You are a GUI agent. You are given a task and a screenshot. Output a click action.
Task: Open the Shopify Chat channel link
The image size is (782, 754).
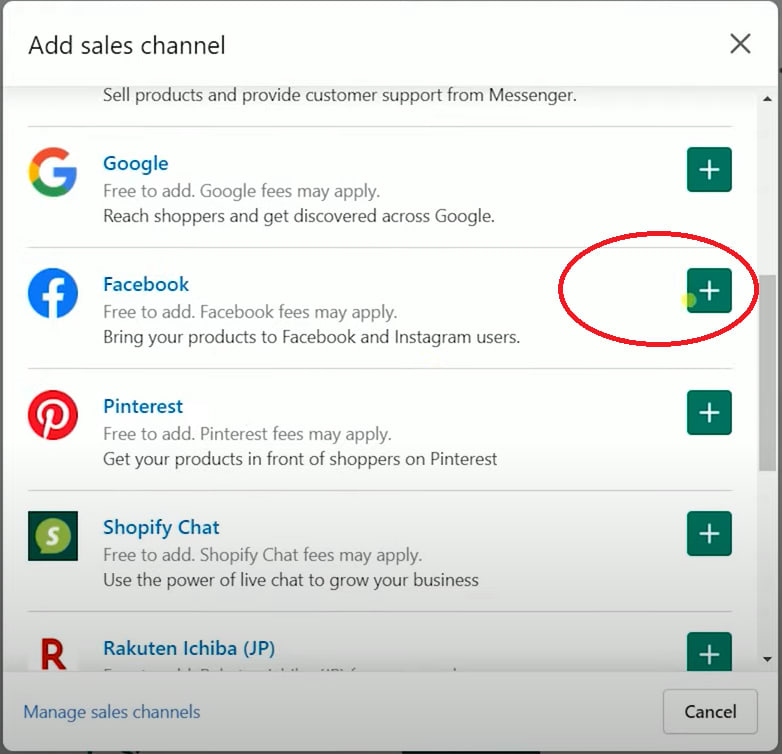coord(161,528)
